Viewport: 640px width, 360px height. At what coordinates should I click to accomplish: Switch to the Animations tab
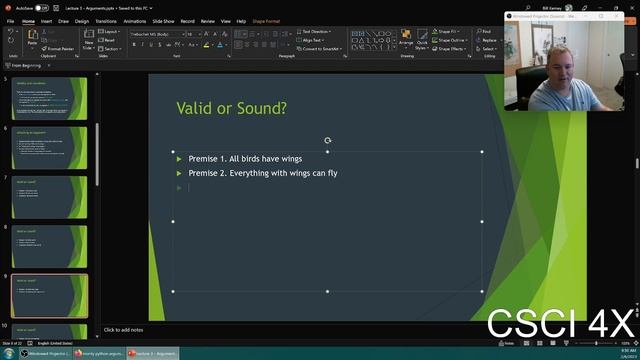[x=135, y=21]
